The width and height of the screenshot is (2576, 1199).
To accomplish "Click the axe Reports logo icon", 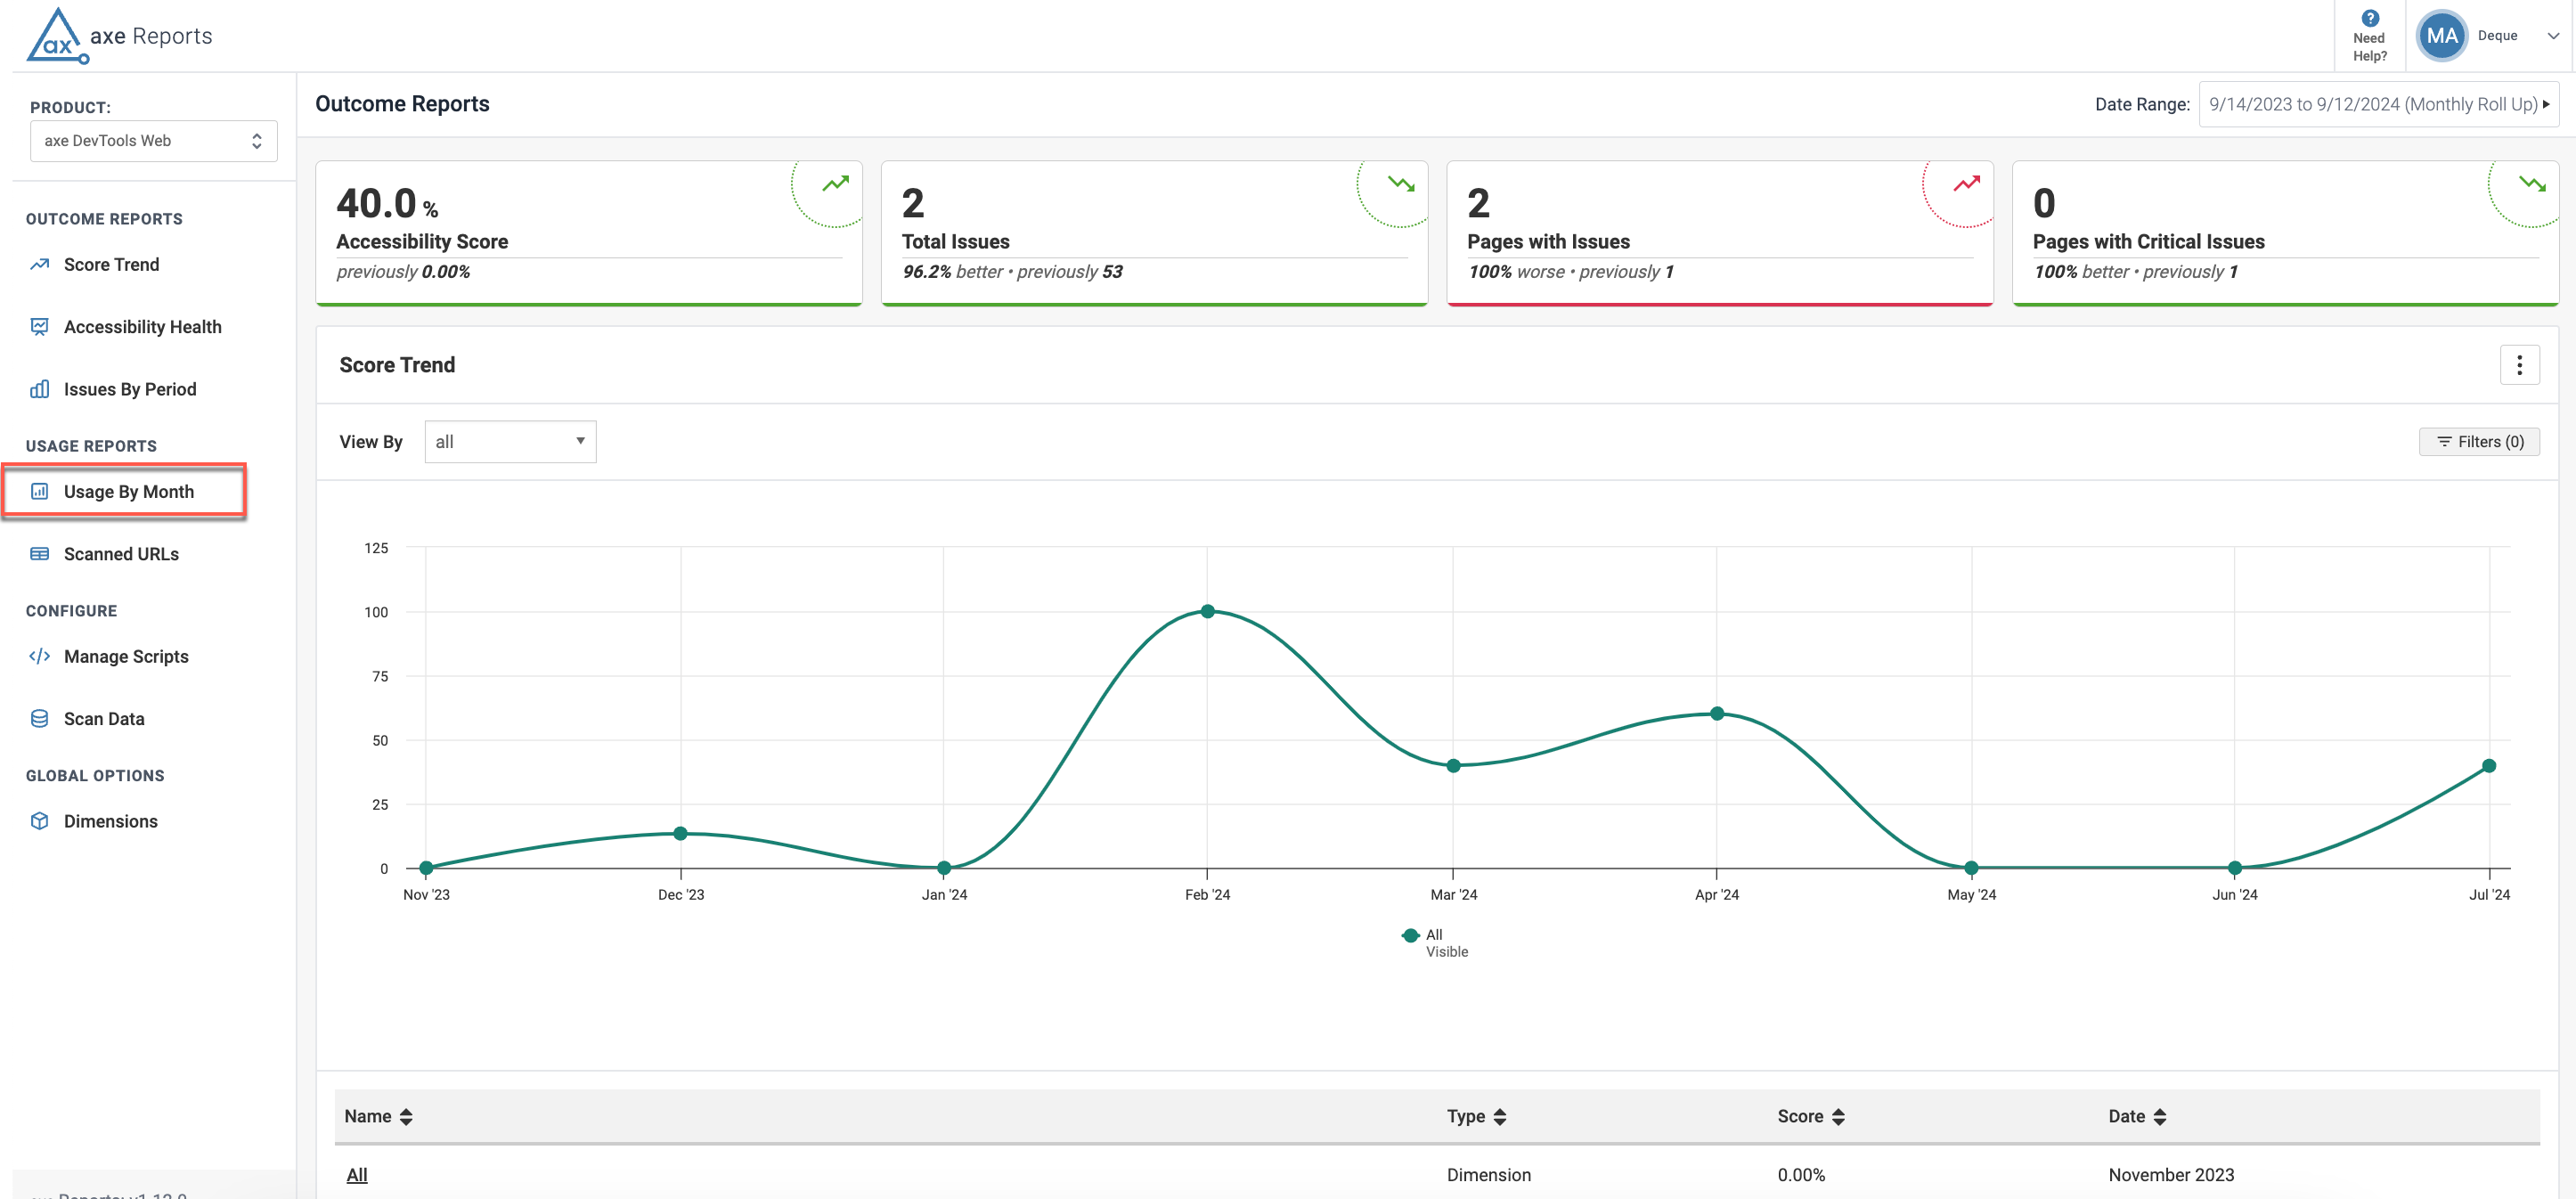I will [57, 36].
